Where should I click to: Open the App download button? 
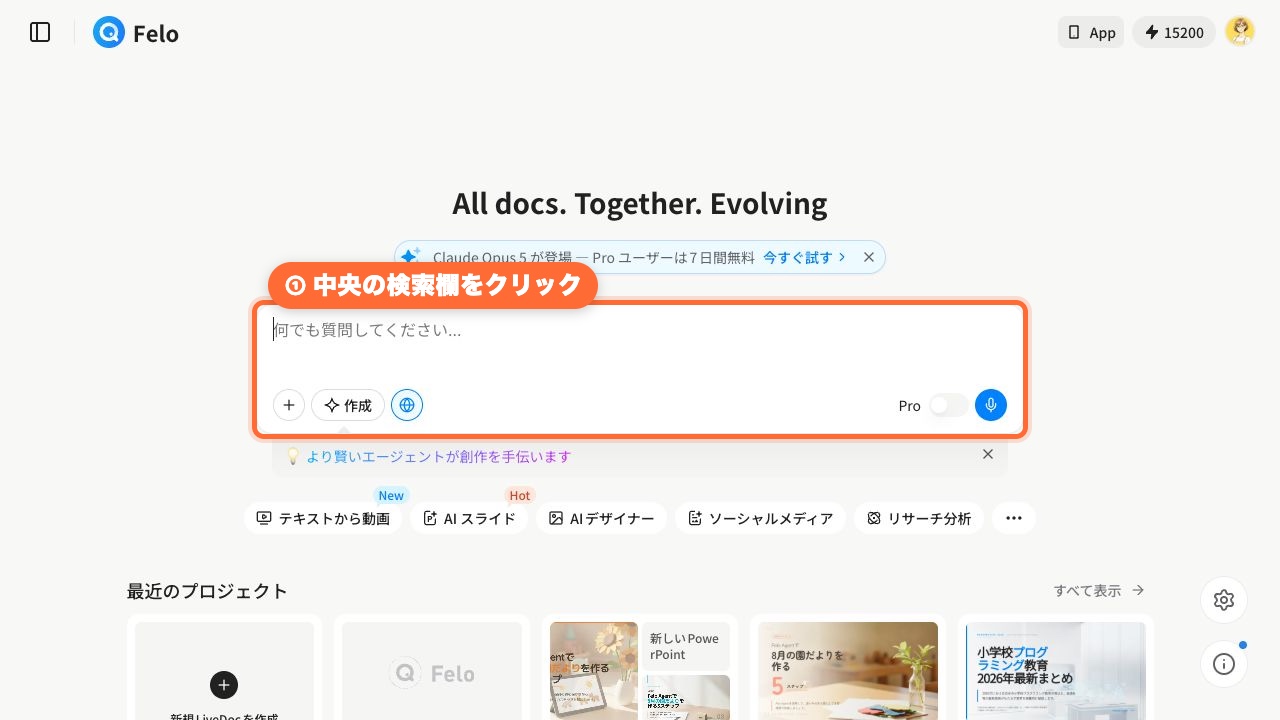click(x=1091, y=32)
